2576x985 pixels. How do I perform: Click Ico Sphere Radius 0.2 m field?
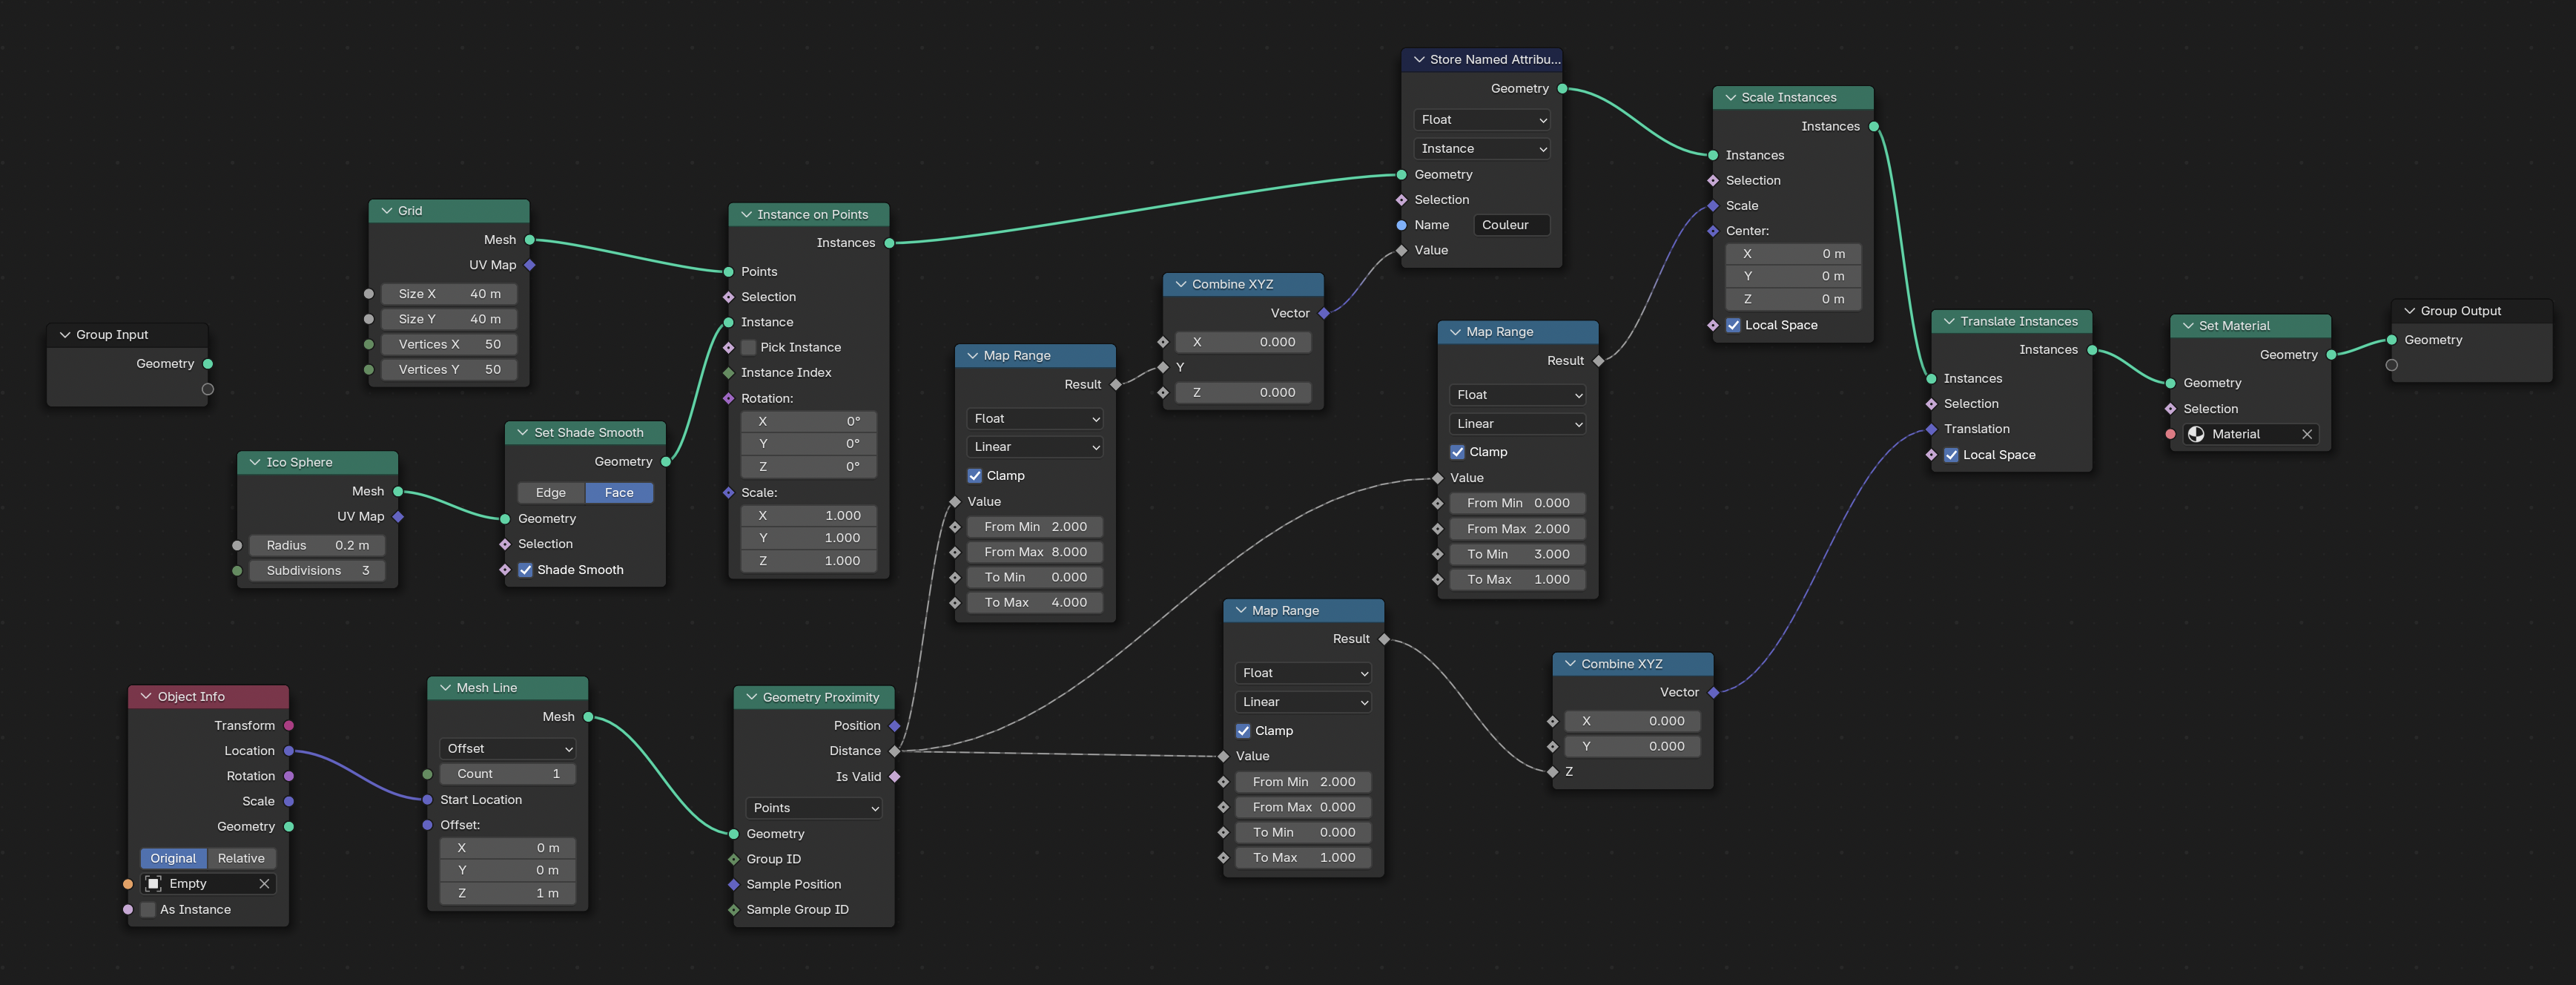317,545
